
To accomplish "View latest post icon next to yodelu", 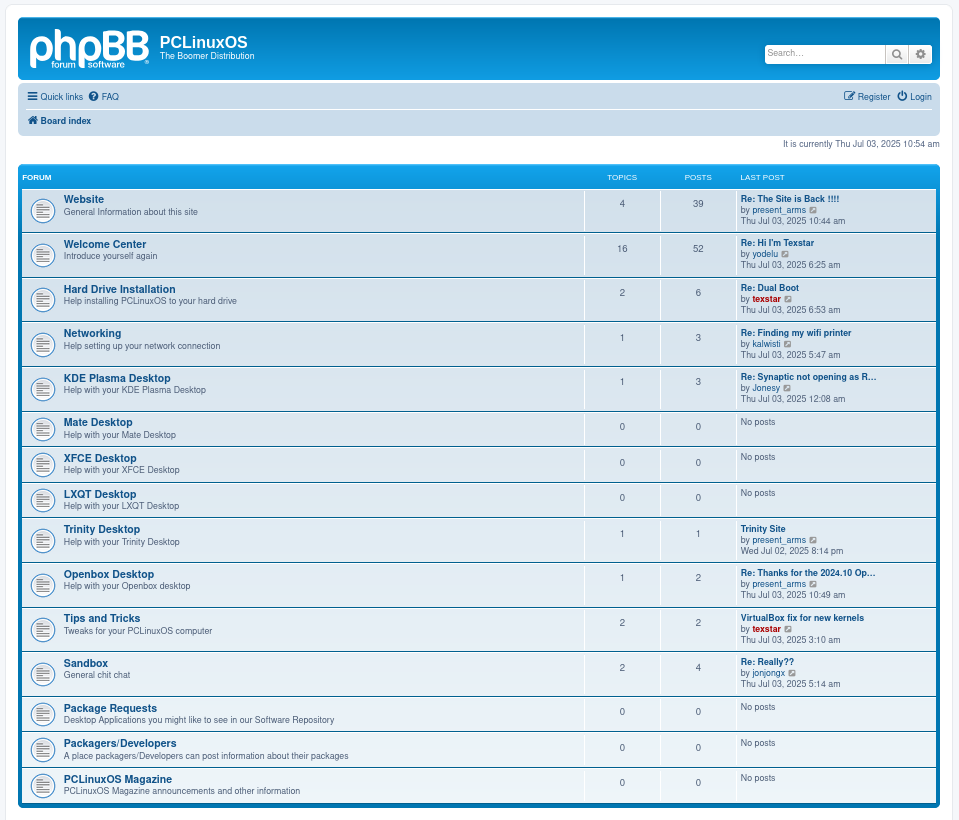I will click(x=785, y=254).
